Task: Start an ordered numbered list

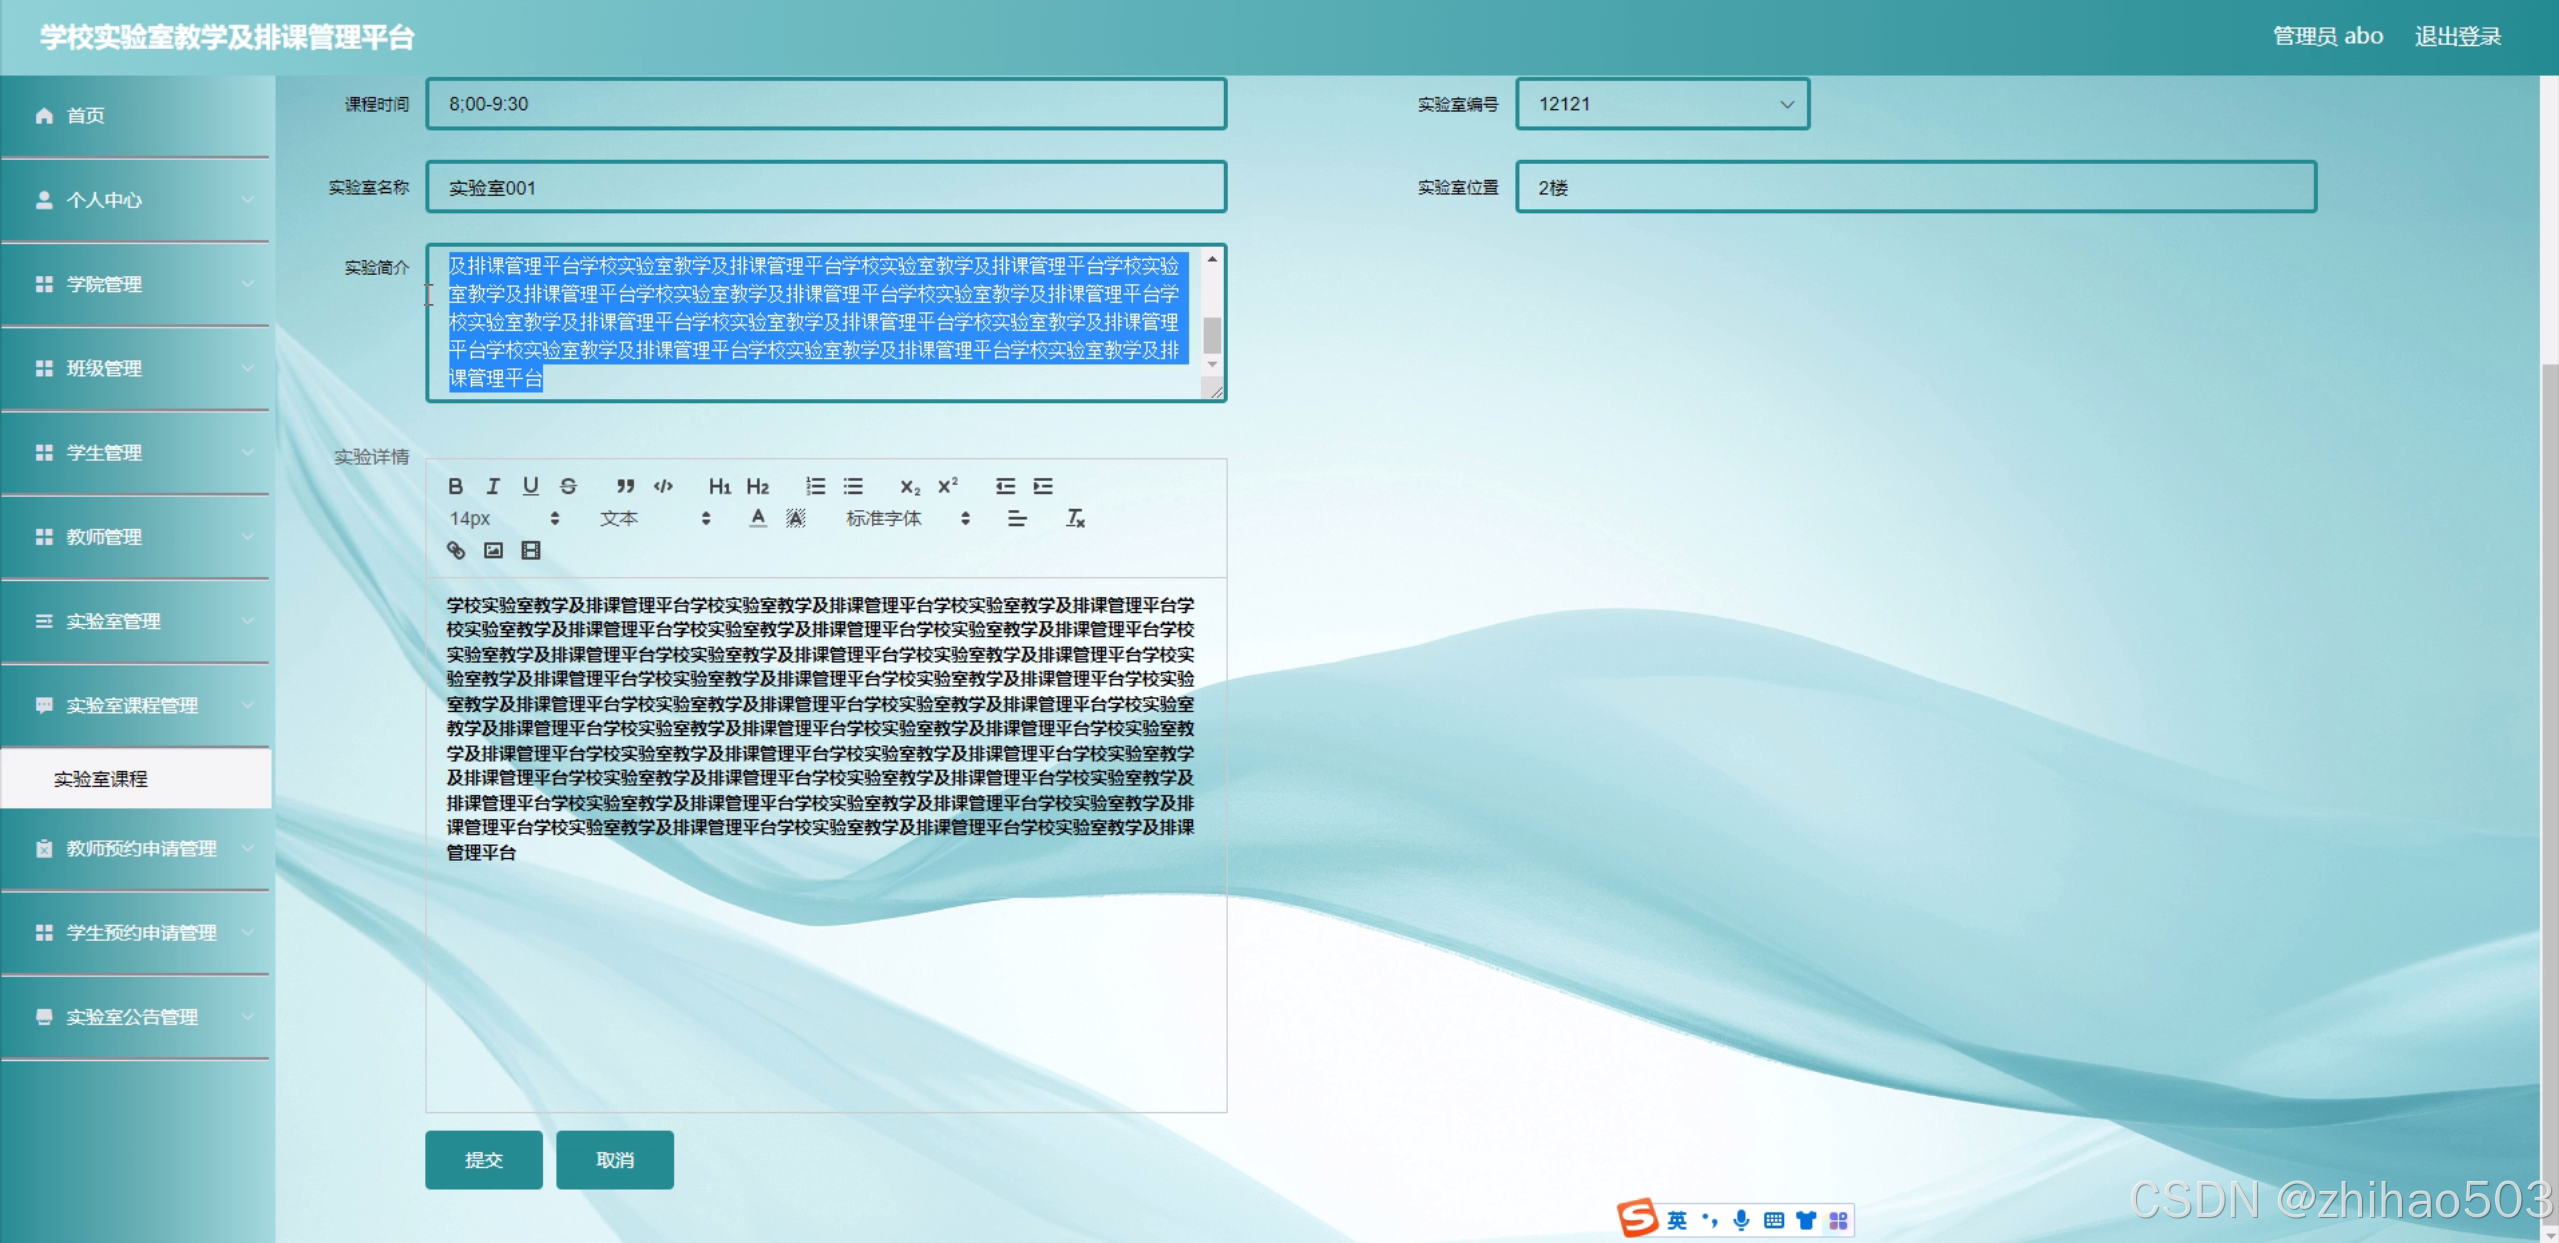Action: click(x=815, y=486)
